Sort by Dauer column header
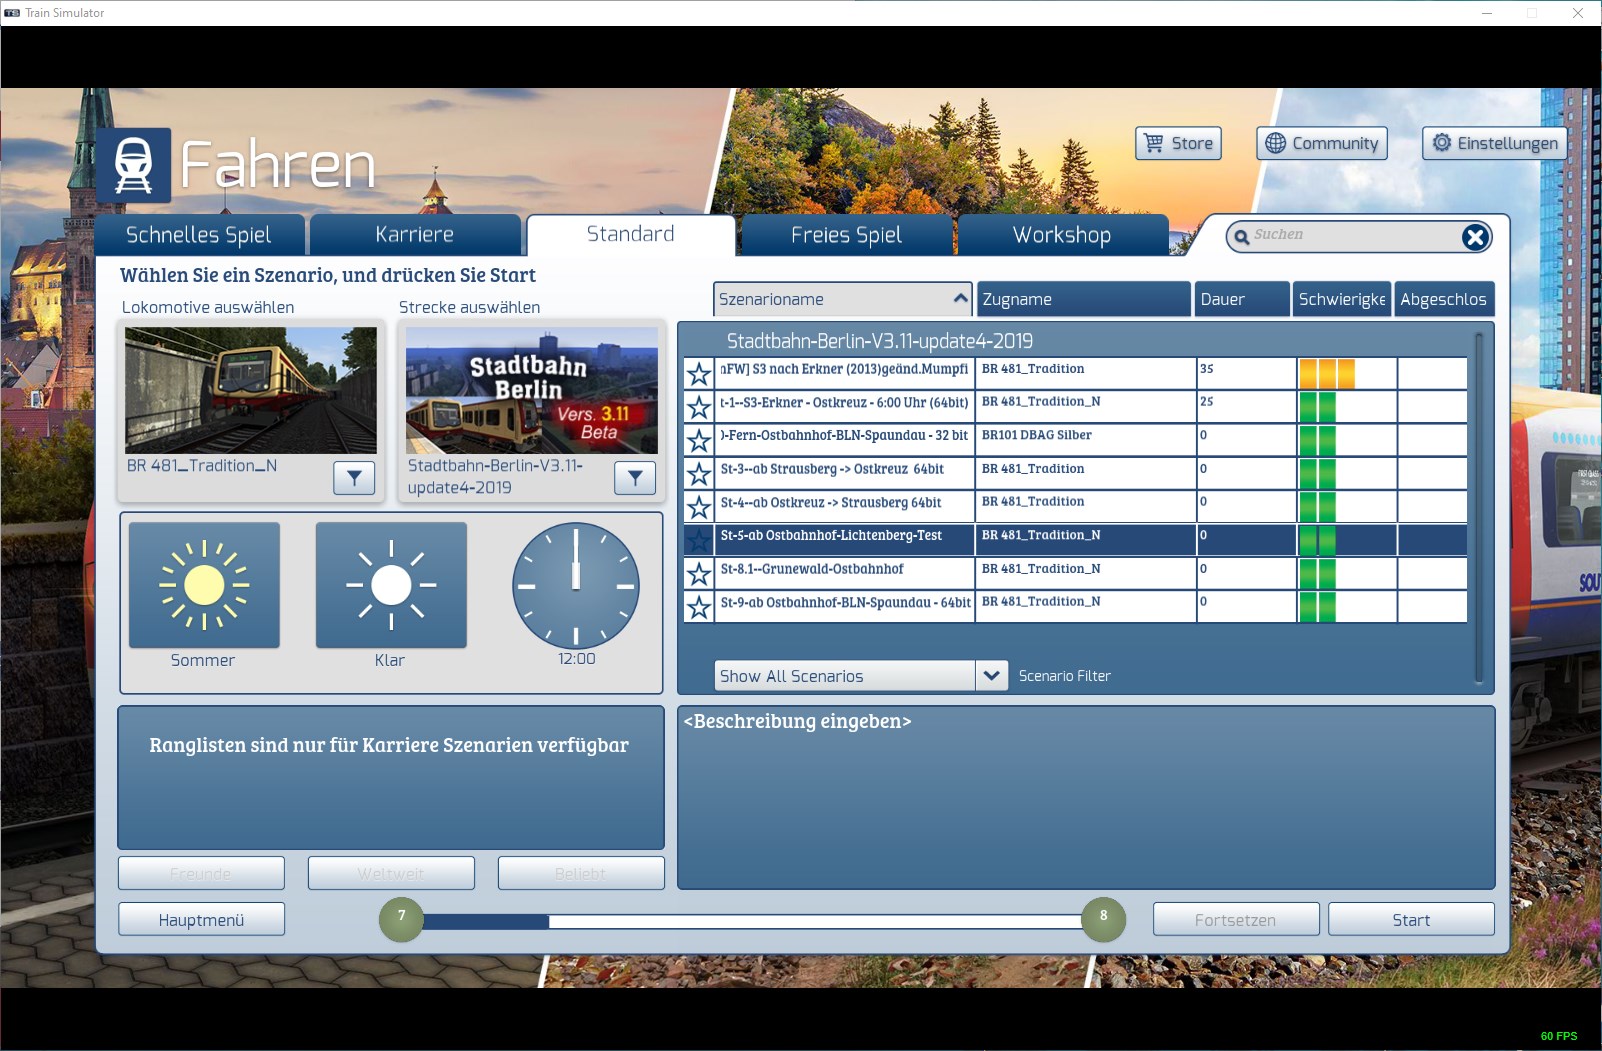This screenshot has height=1051, width=1602. tap(1242, 299)
